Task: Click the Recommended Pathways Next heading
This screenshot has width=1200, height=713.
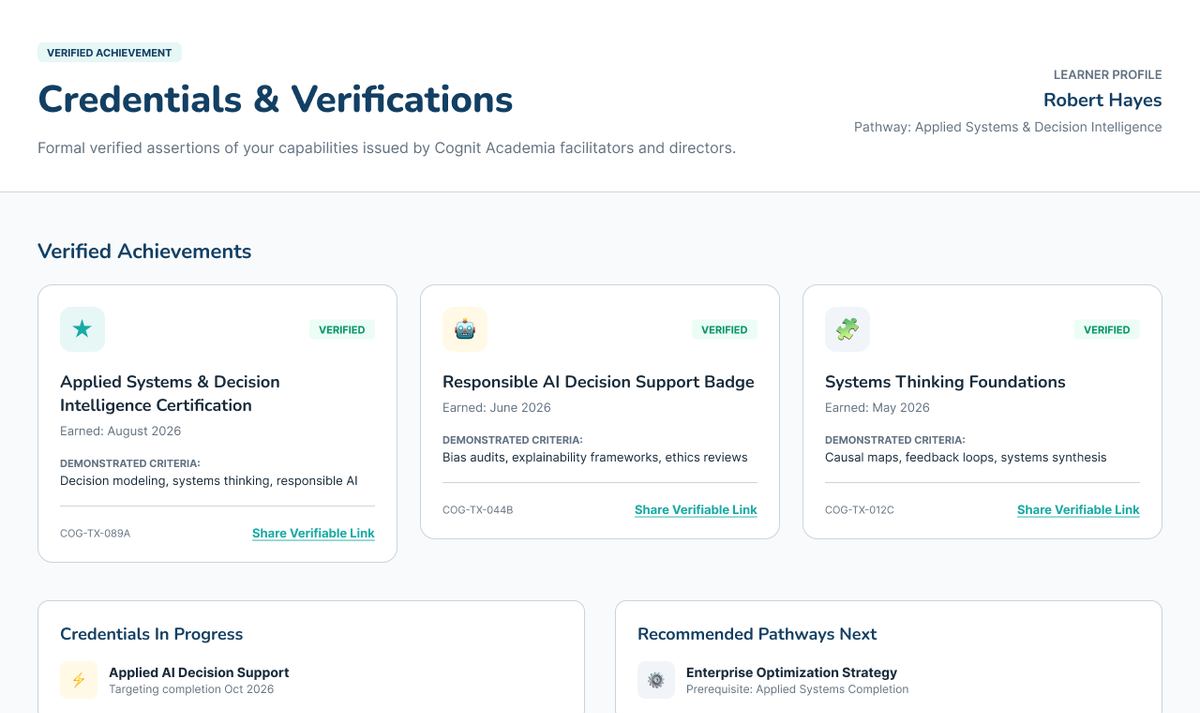Action: [x=757, y=634]
